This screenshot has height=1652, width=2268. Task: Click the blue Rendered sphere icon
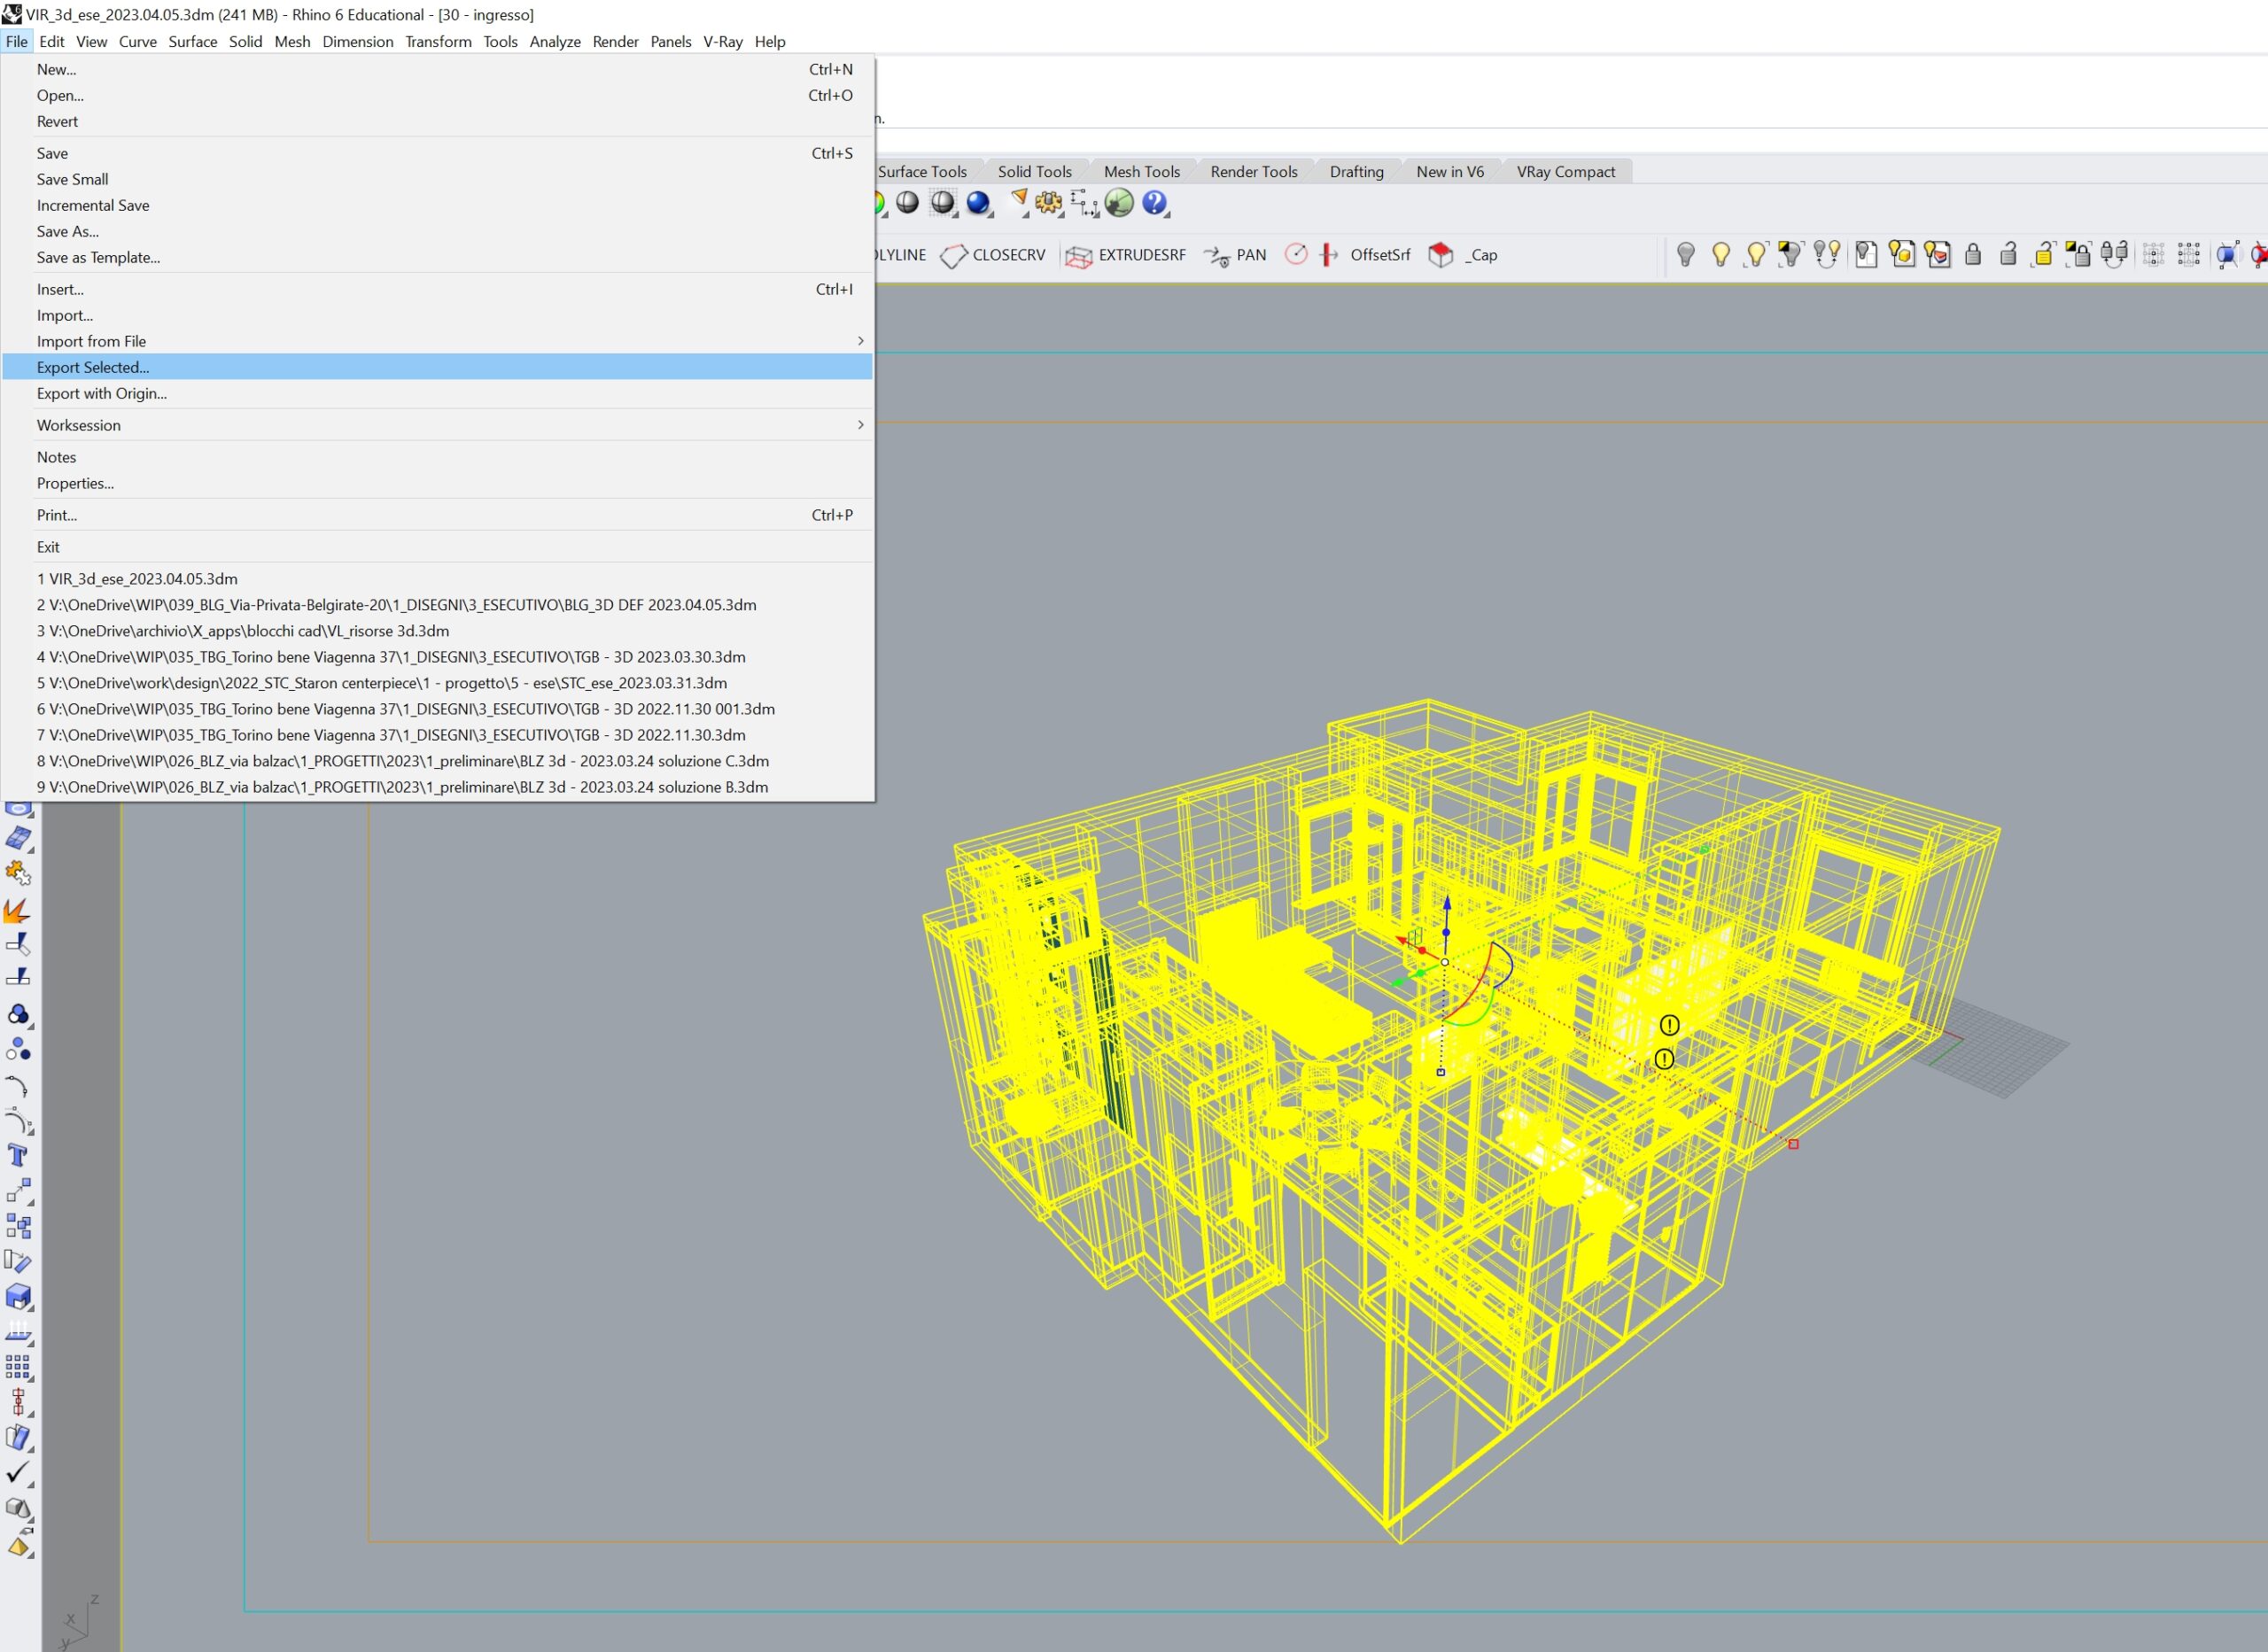coord(978,203)
